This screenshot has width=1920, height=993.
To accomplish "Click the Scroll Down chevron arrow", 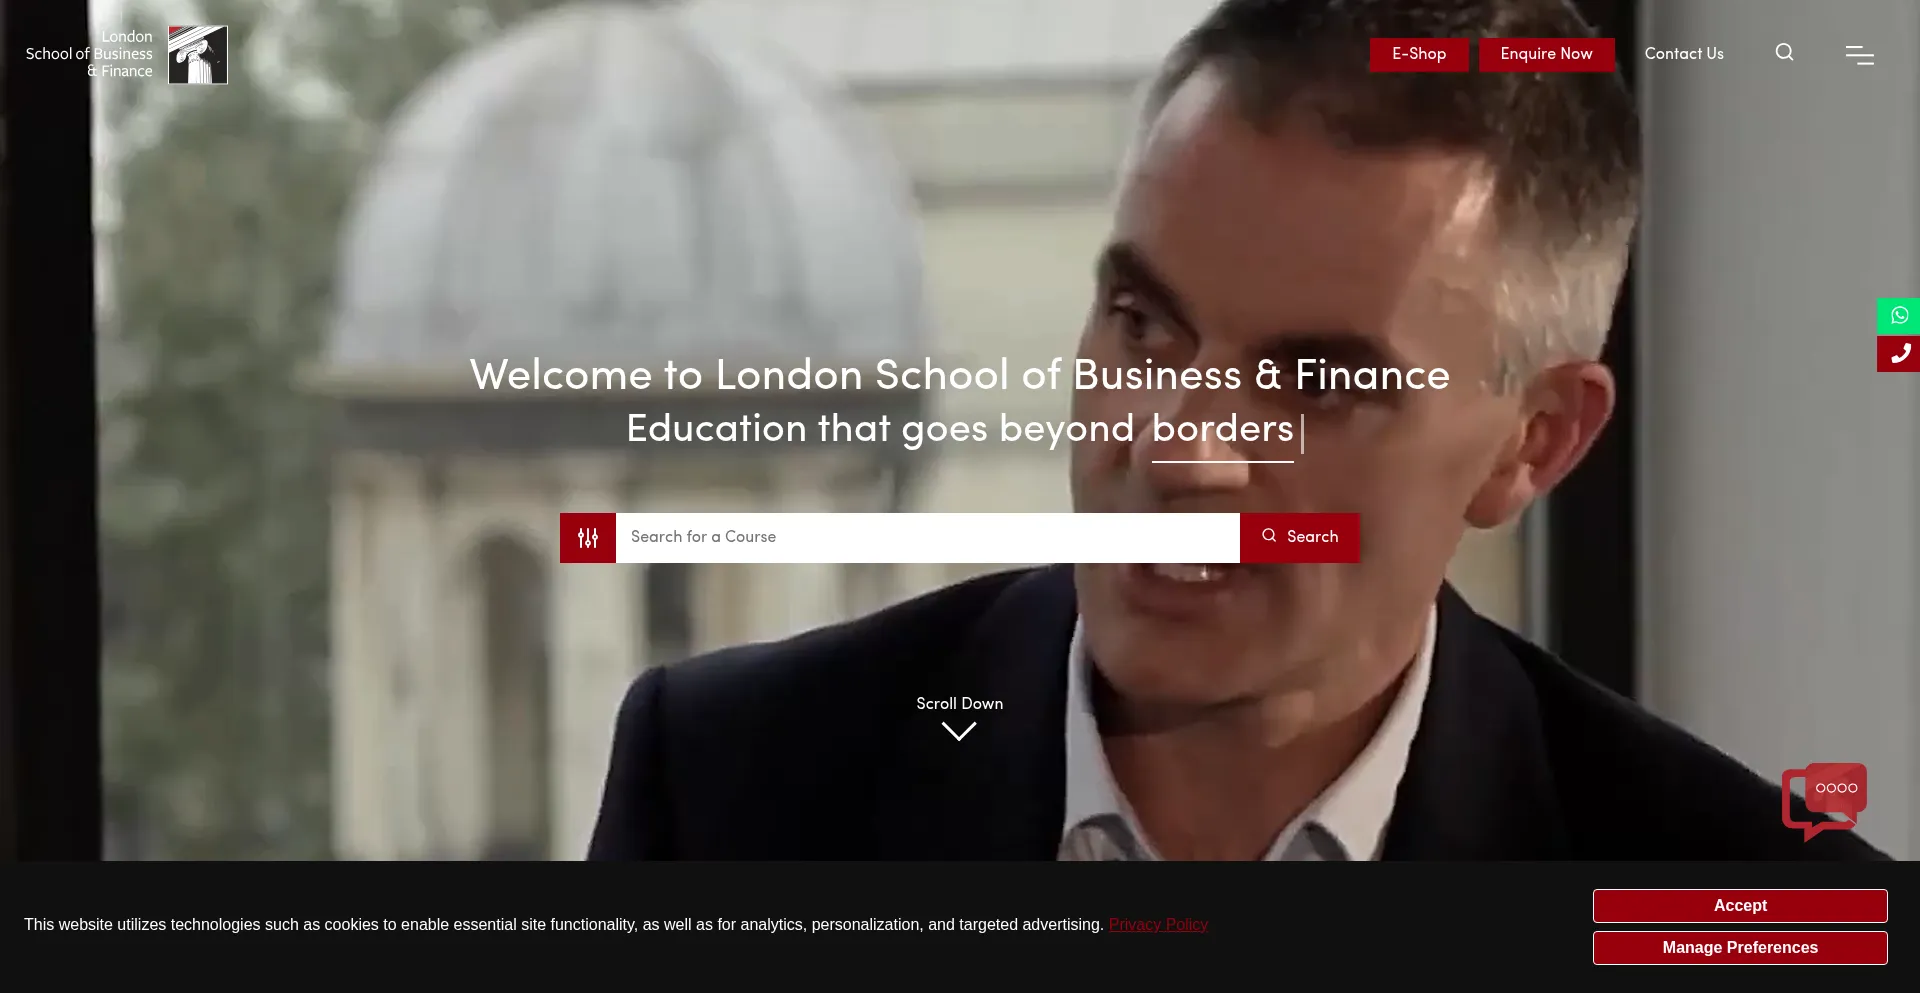I will tap(959, 732).
